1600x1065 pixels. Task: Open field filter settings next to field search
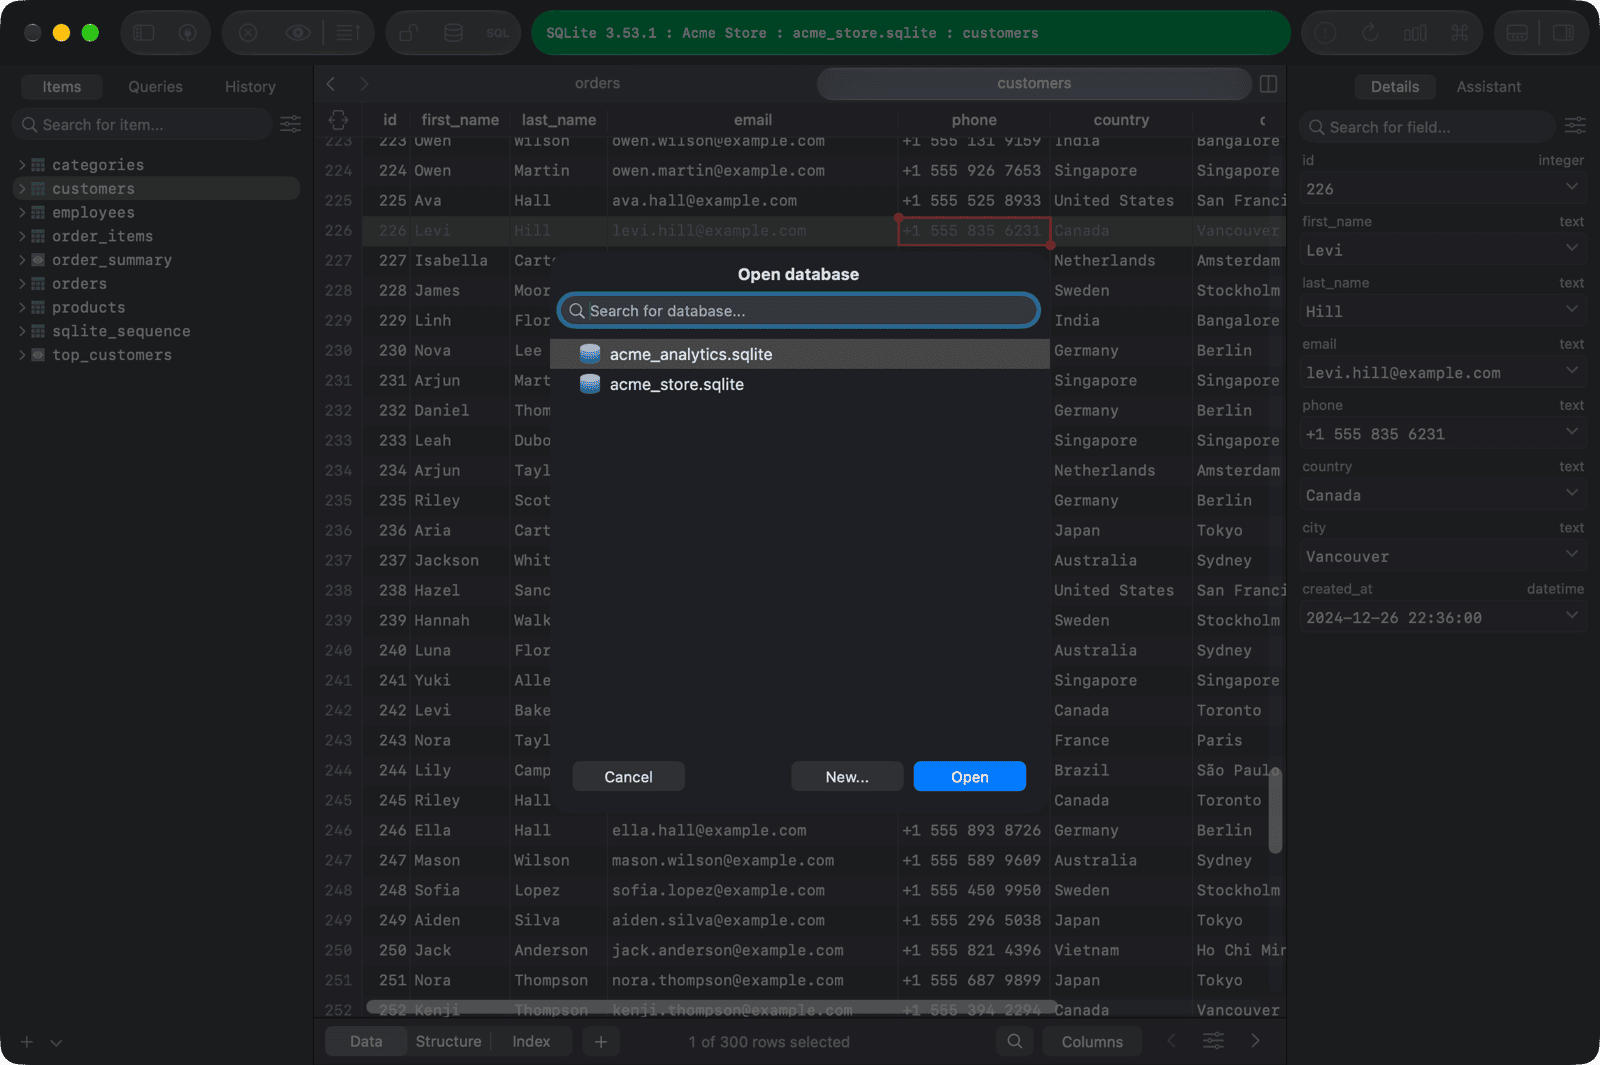[1575, 126]
